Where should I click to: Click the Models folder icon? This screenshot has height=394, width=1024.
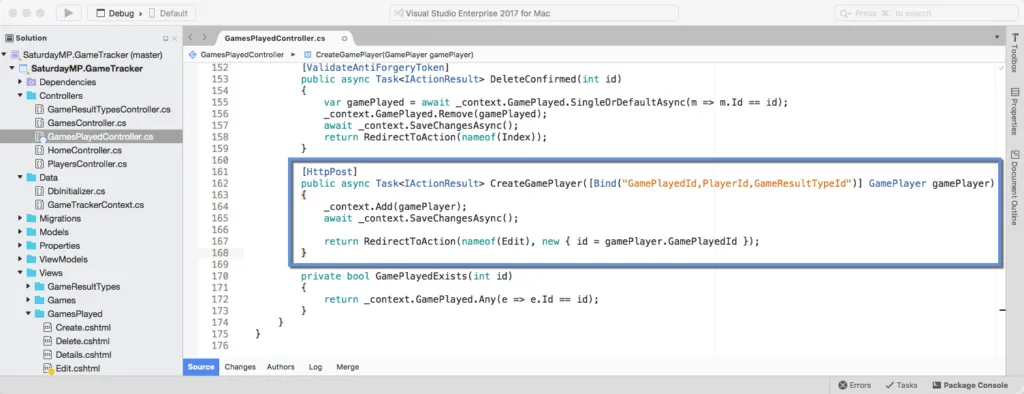point(31,232)
